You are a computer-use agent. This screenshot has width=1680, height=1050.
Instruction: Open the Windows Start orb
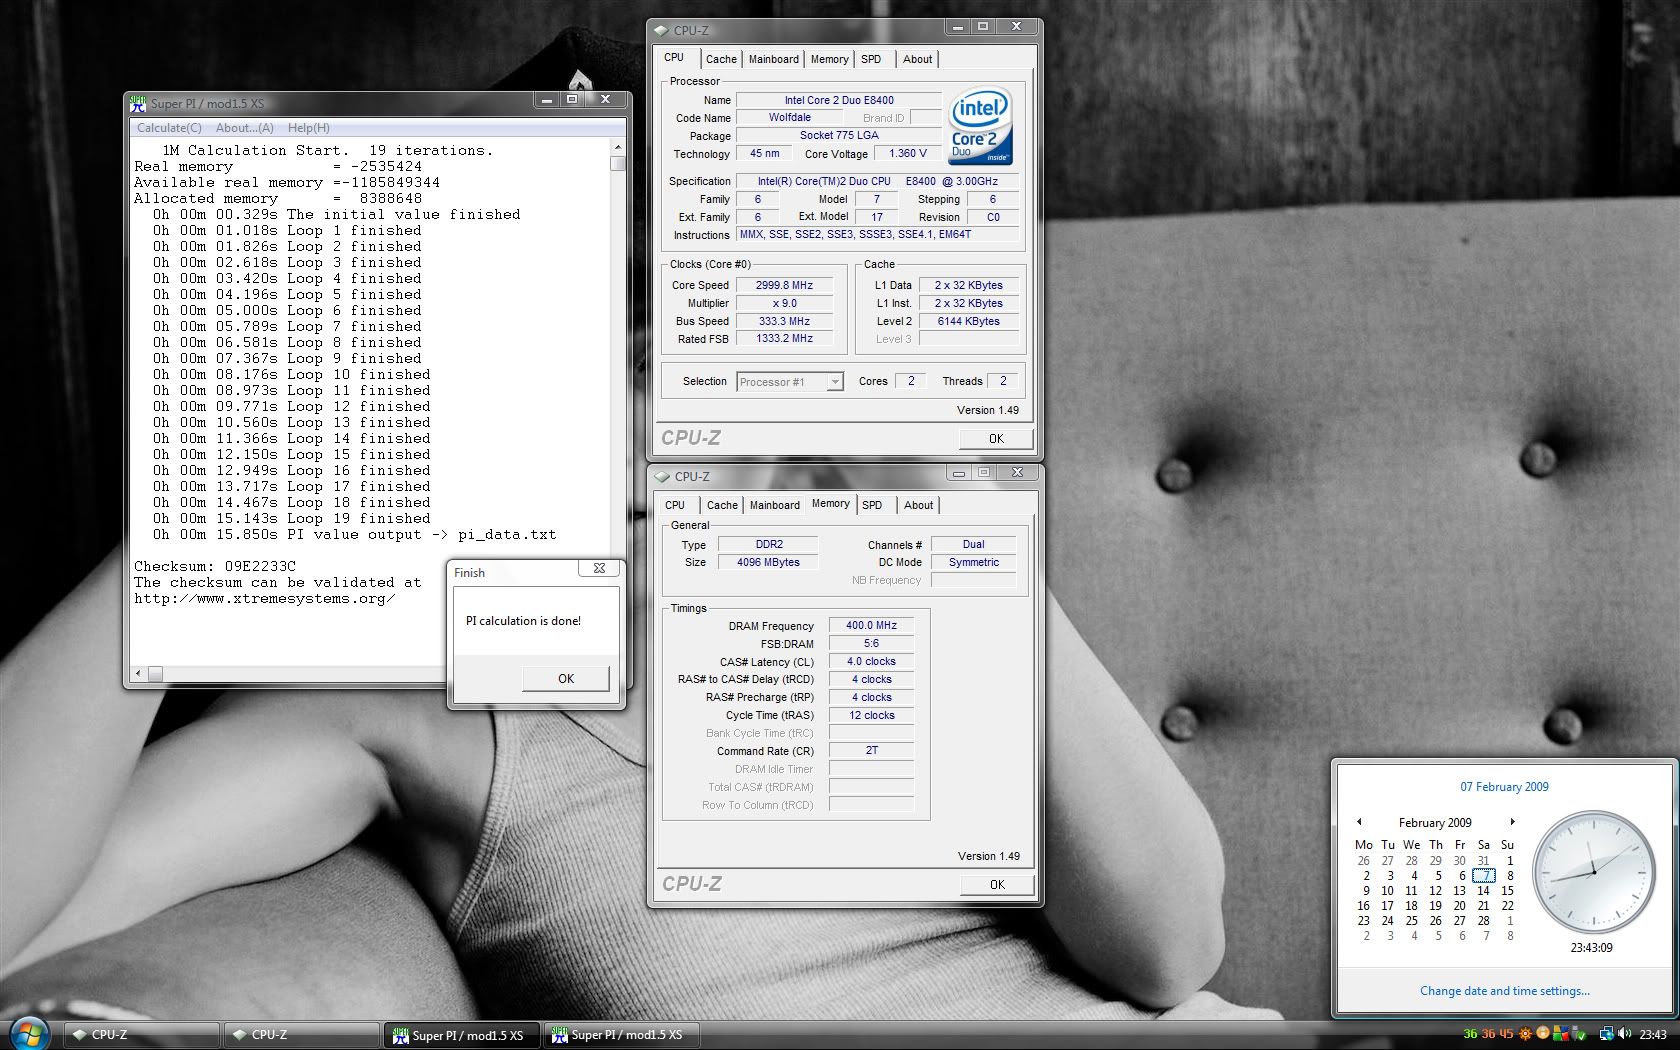(x=27, y=1034)
